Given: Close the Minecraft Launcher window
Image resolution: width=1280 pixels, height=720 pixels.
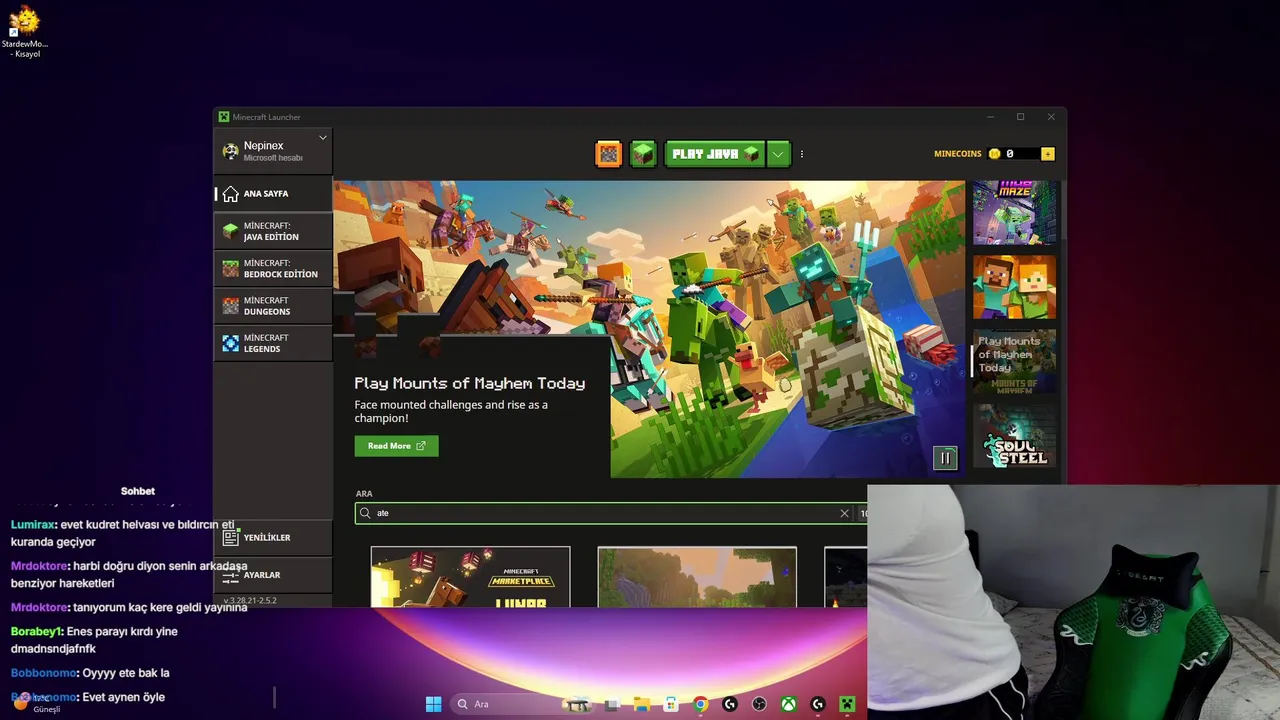Looking at the screenshot, I should click(x=1051, y=117).
